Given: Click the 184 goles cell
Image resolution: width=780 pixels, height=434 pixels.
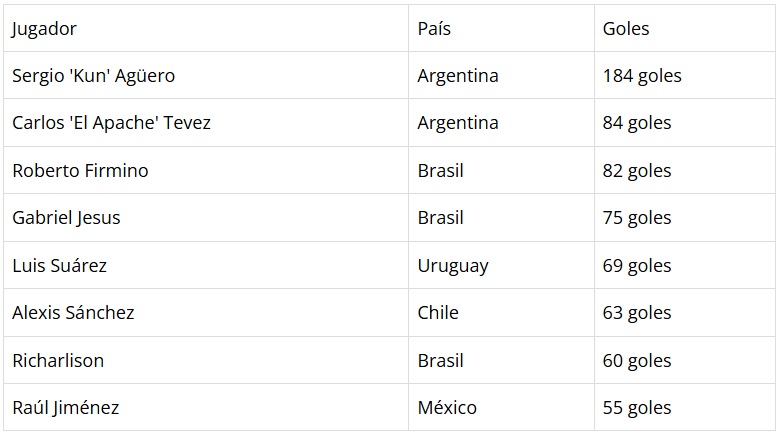Looking at the screenshot, I should point(642,76).
